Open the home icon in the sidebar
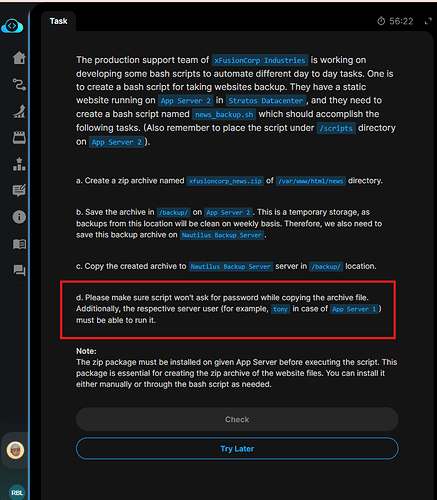This screenshot has height=500, width=437. (19, 58)
